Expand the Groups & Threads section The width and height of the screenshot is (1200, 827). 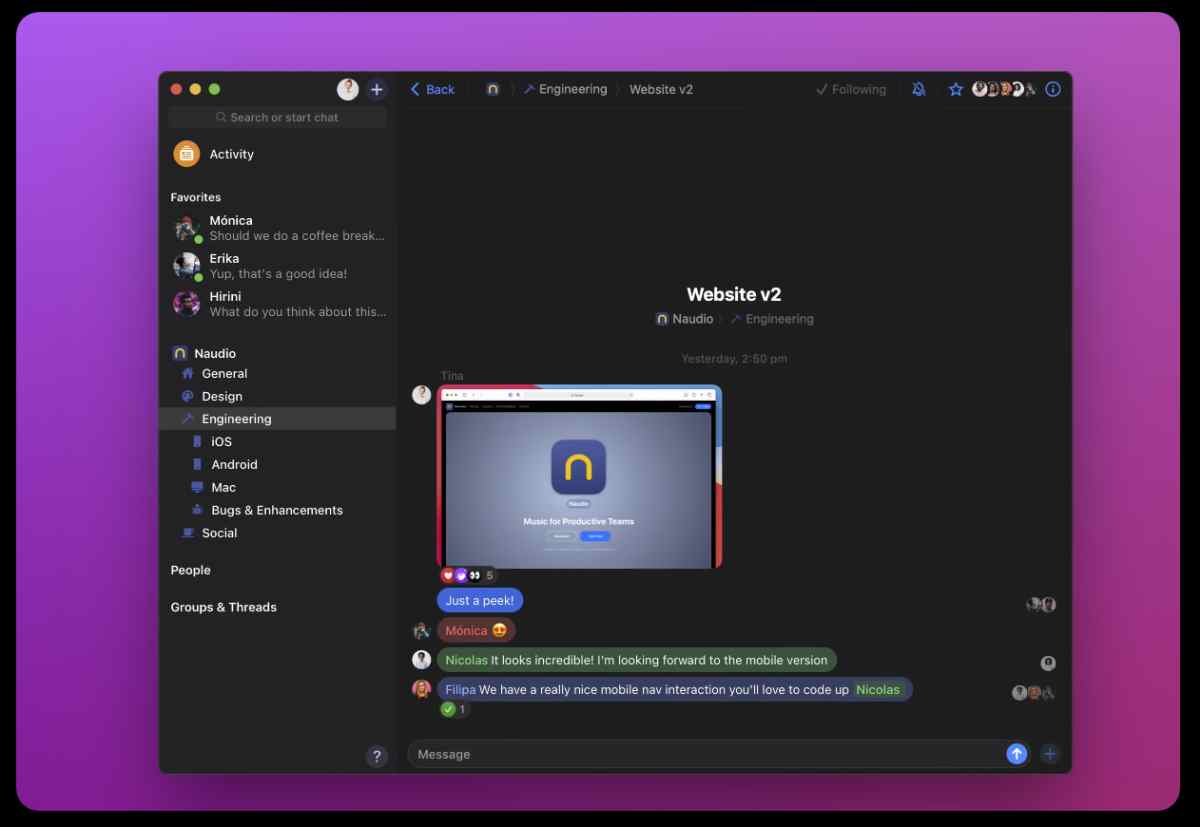coord(223,607)
